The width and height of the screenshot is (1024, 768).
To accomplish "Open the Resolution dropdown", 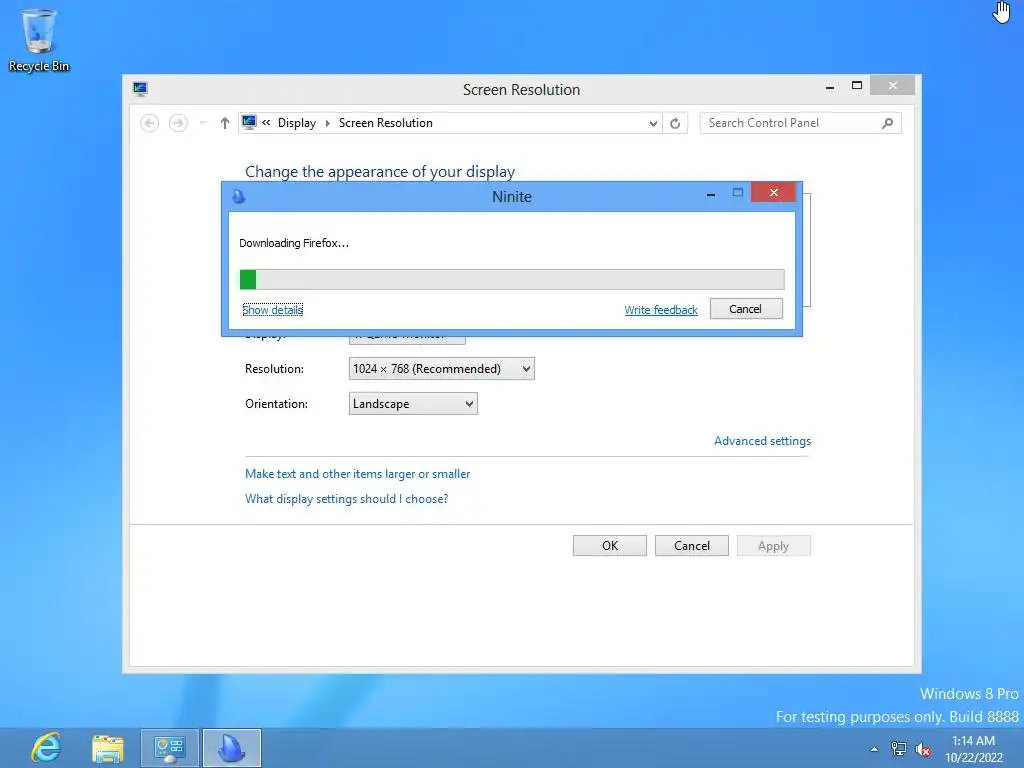I will [x=441, y=369].
